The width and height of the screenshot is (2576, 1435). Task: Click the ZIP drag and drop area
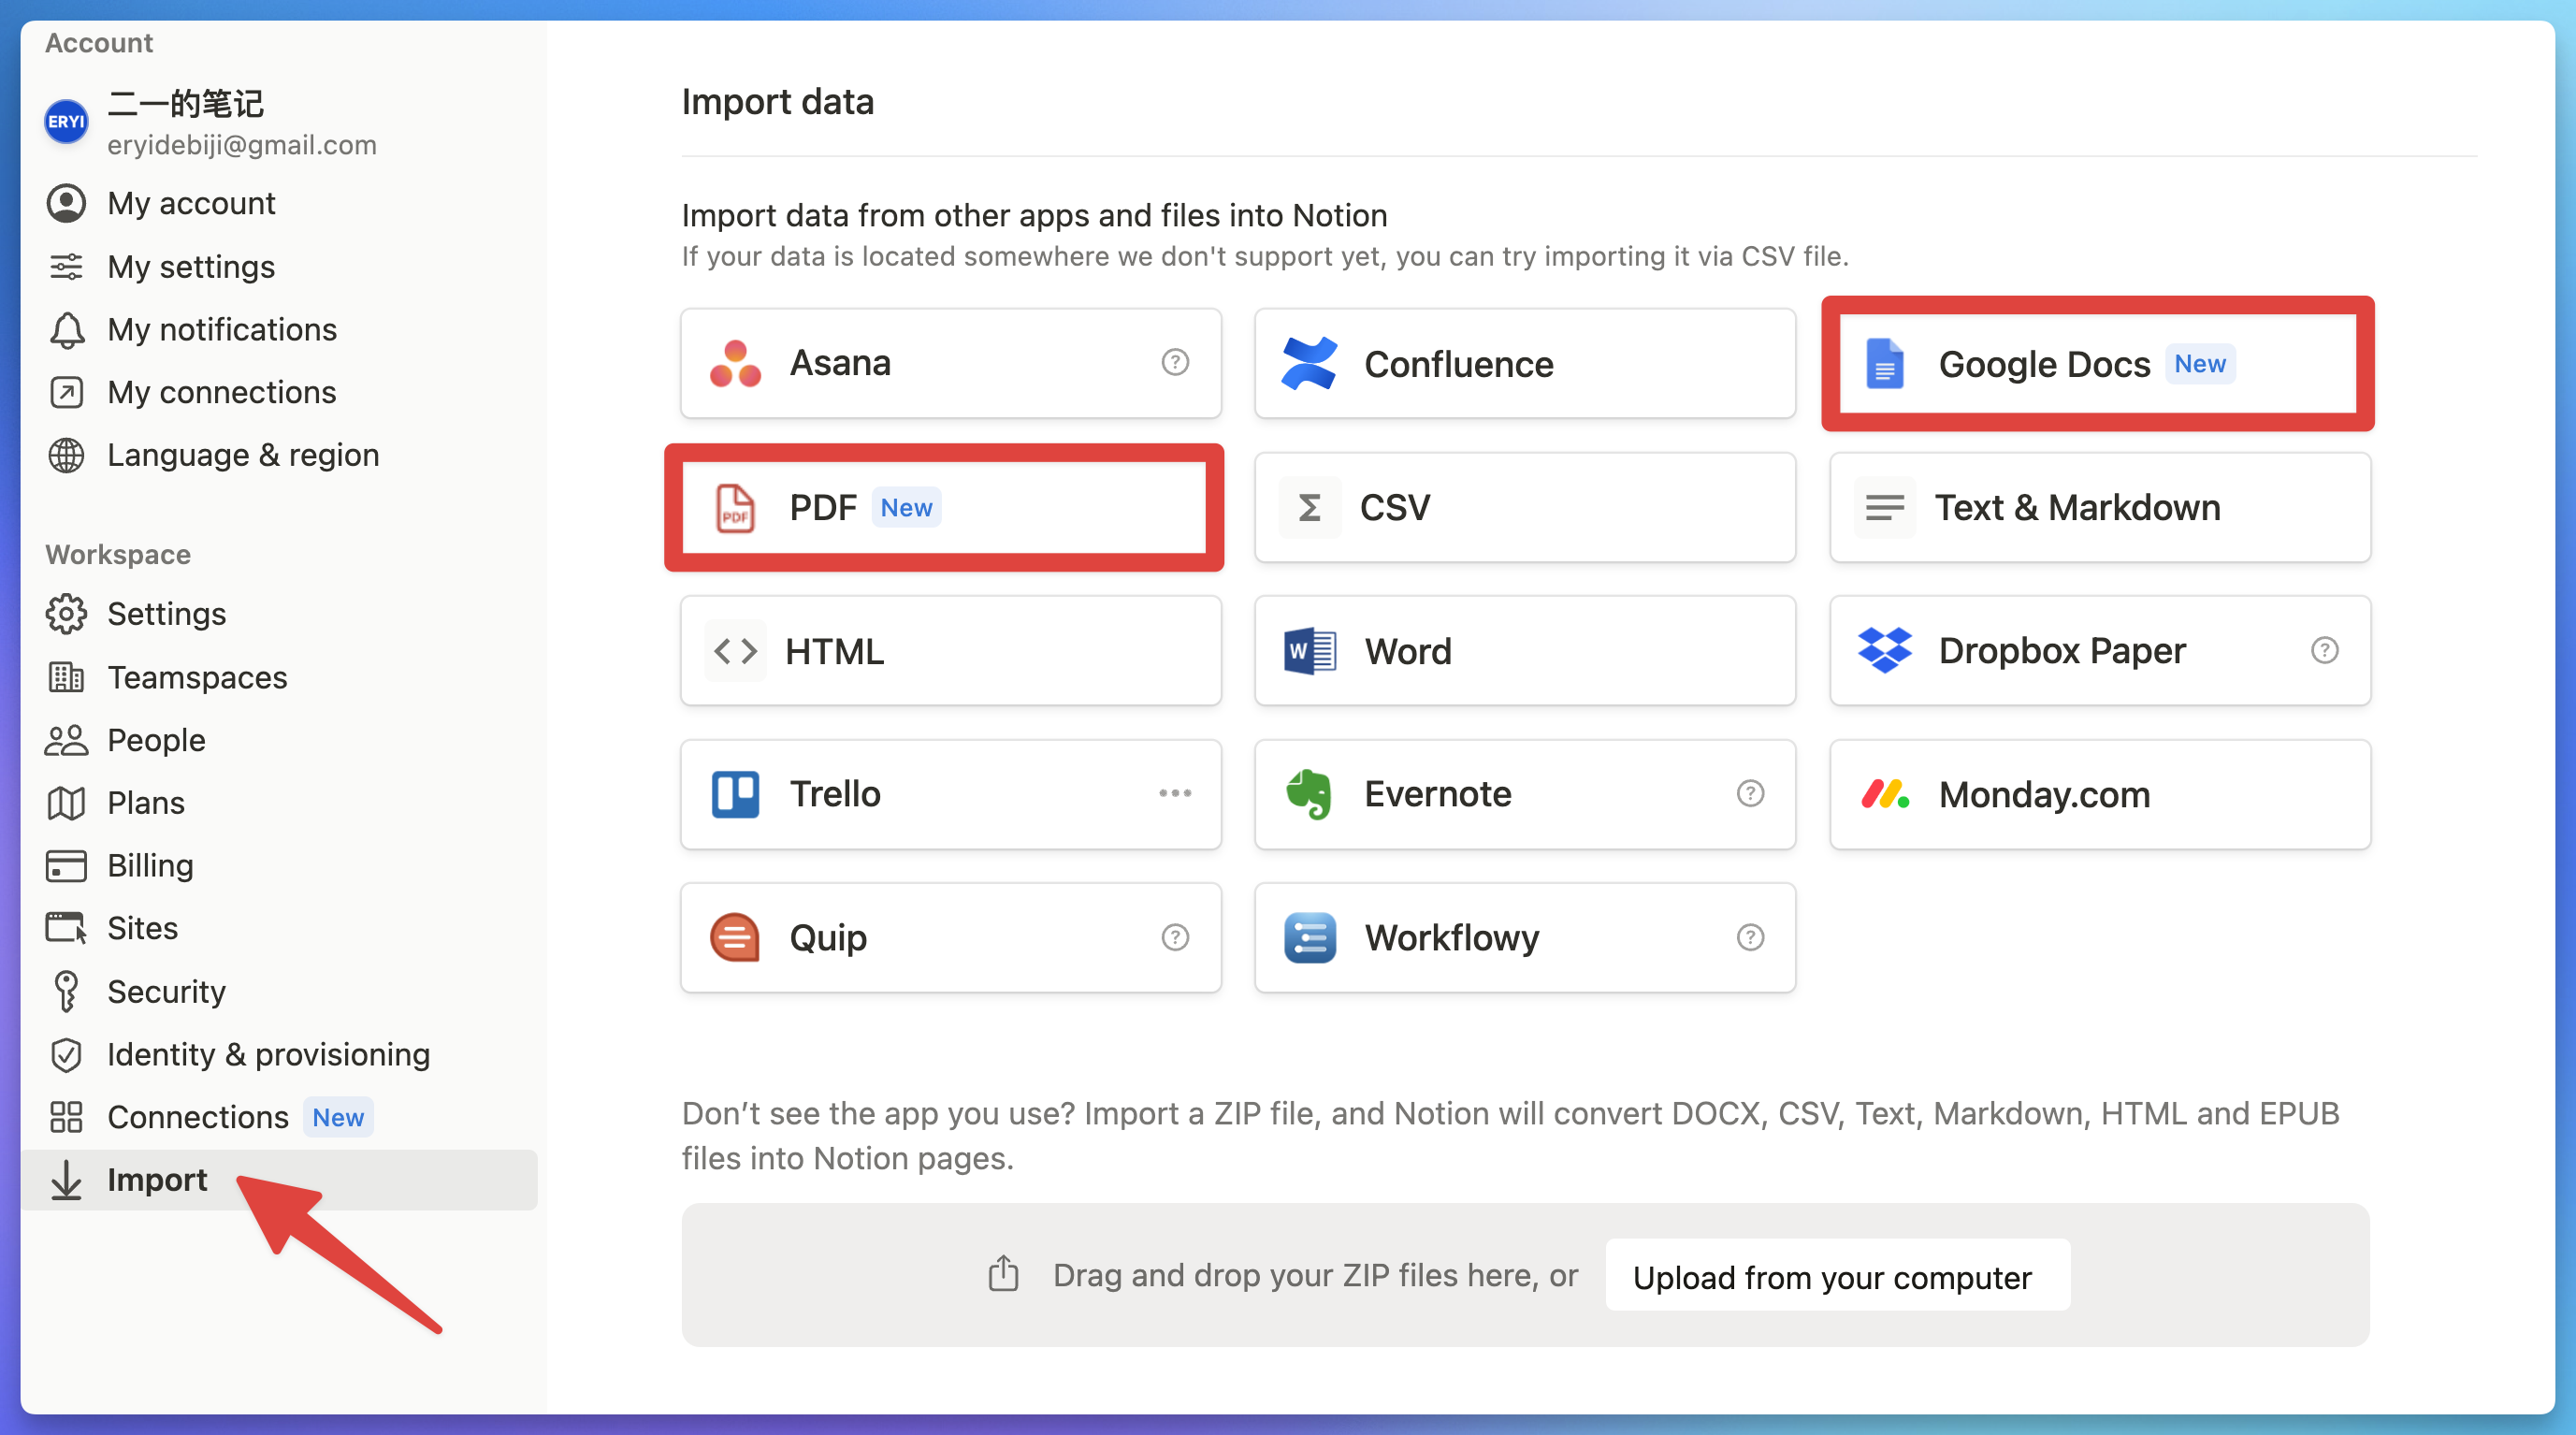click(x=1300, y=1276)
